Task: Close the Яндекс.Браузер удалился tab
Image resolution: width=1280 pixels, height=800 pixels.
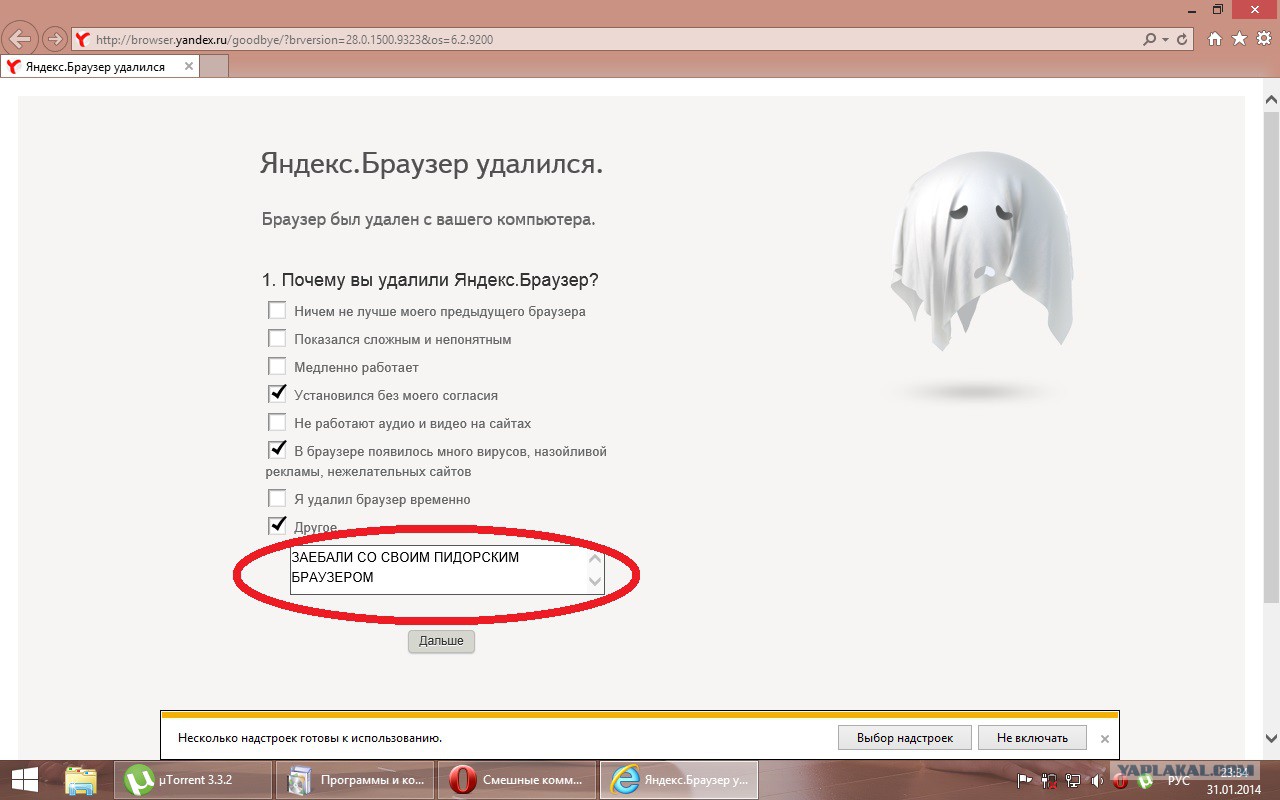Action: coord(188,67)
